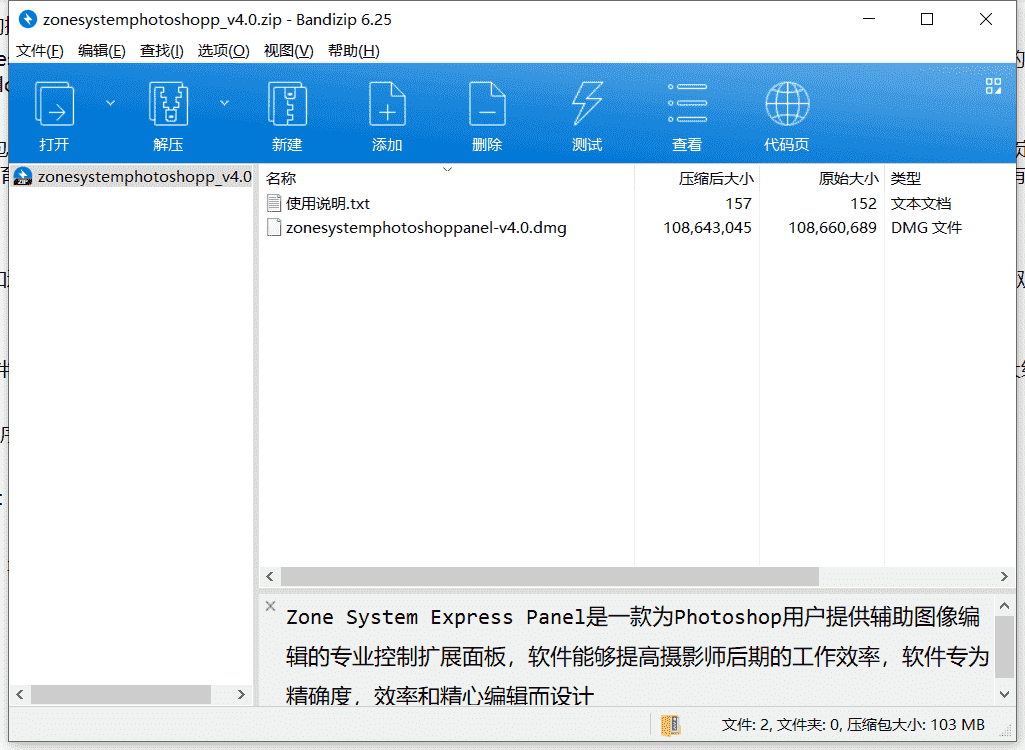Click the 文本文档 type cell
The width and height of the screenshot is (1025, 750).
point(920,203)
